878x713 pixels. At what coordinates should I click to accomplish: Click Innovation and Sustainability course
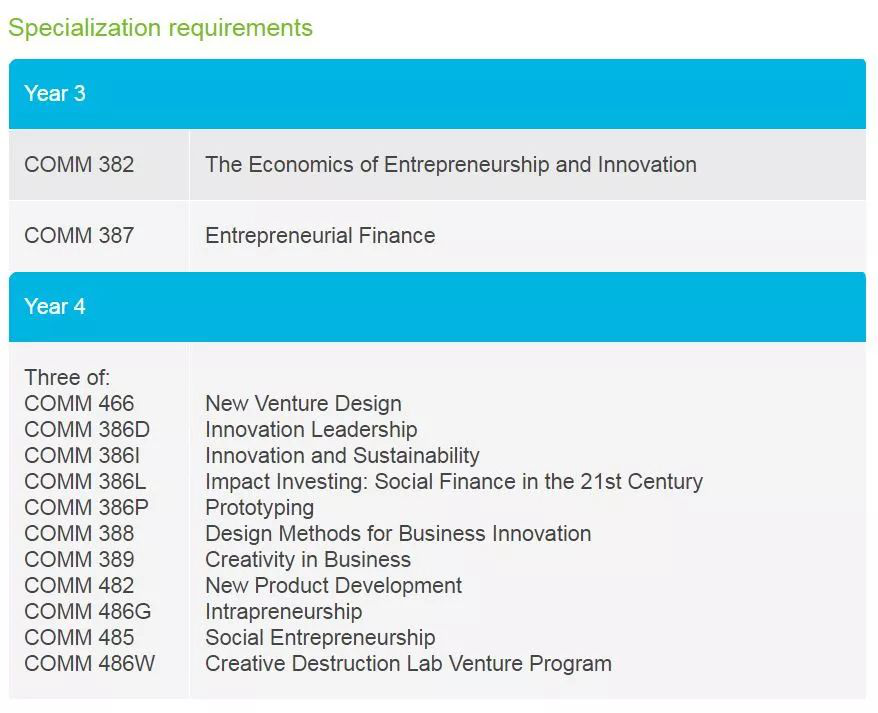(x=342, y=456)
